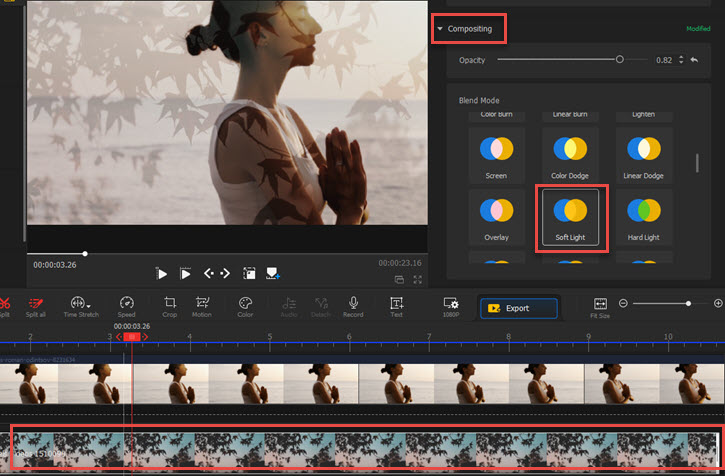Click the timeline zoom in plus button
Viewport: 725px width, 476px height.
click(718, 302)
